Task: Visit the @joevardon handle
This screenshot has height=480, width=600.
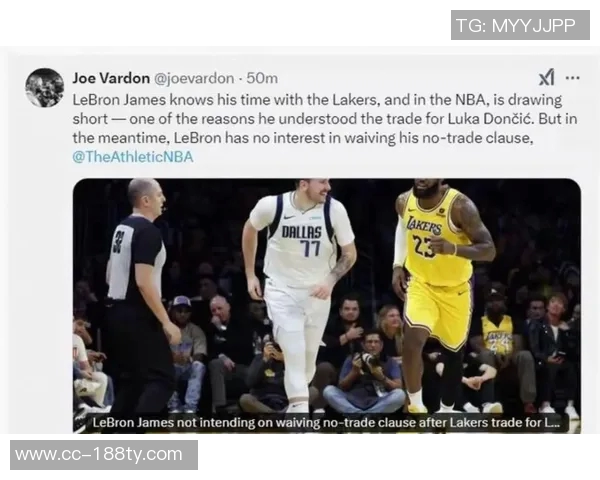Action: [194, 78]
